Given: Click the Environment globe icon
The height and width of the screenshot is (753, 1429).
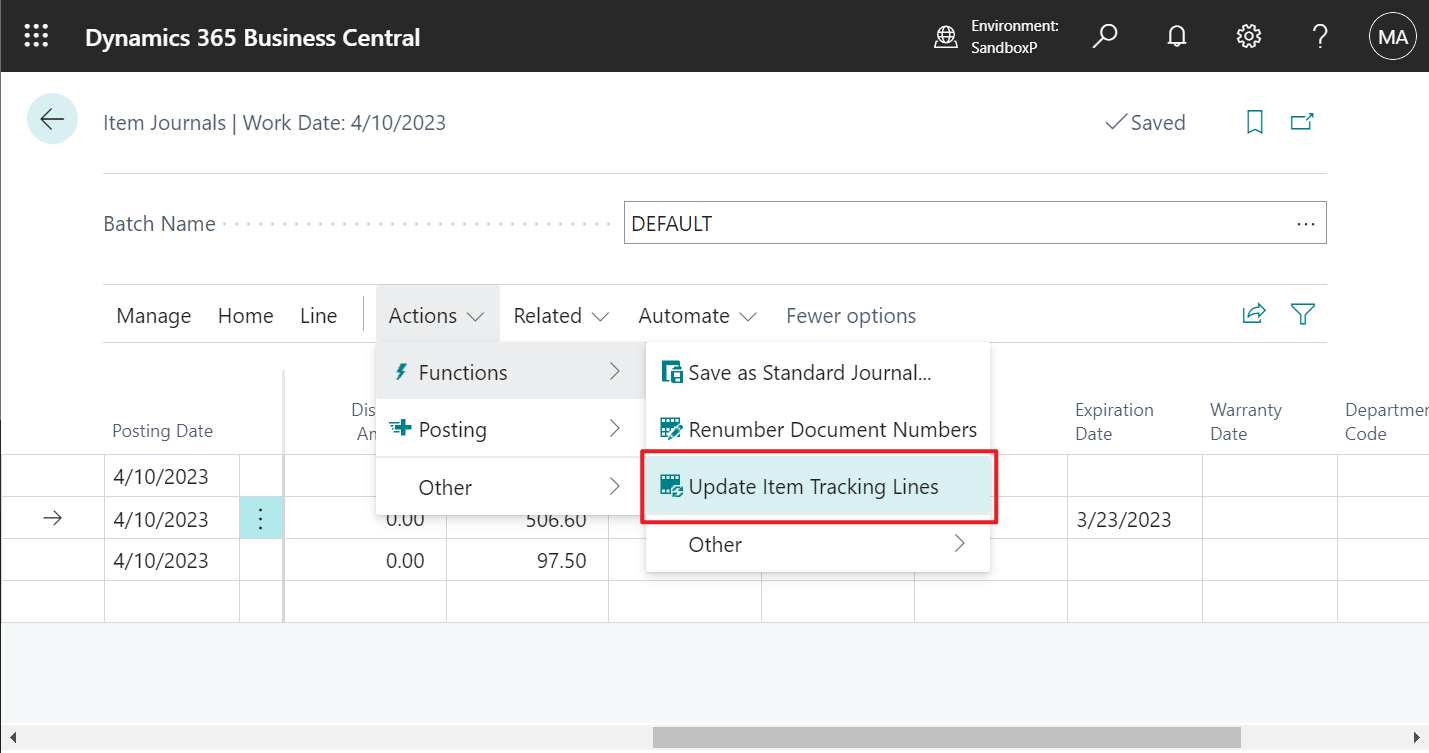Looking at the screenshot, I should 946,35.
